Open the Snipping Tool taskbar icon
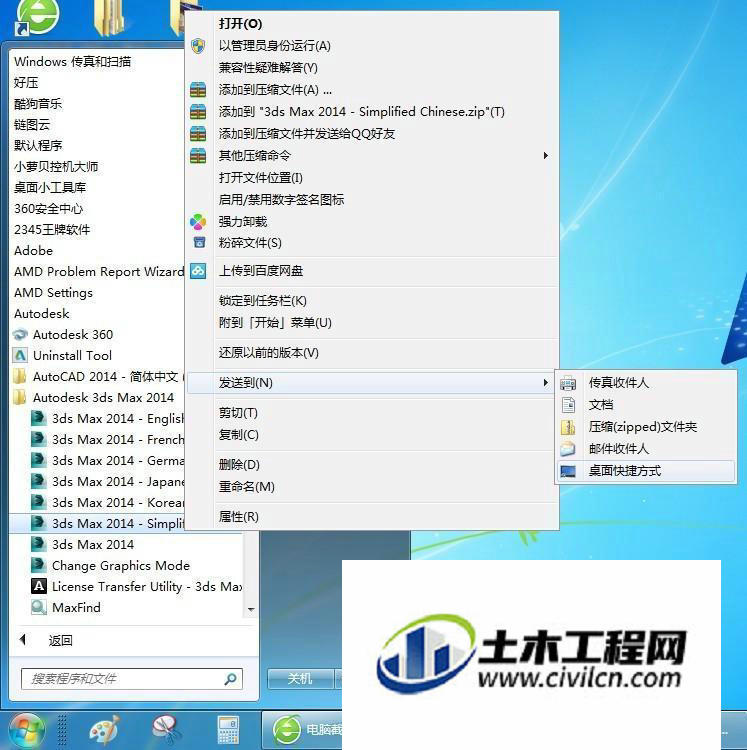Screen dimensions: 747x750 [x=167, y=730]
